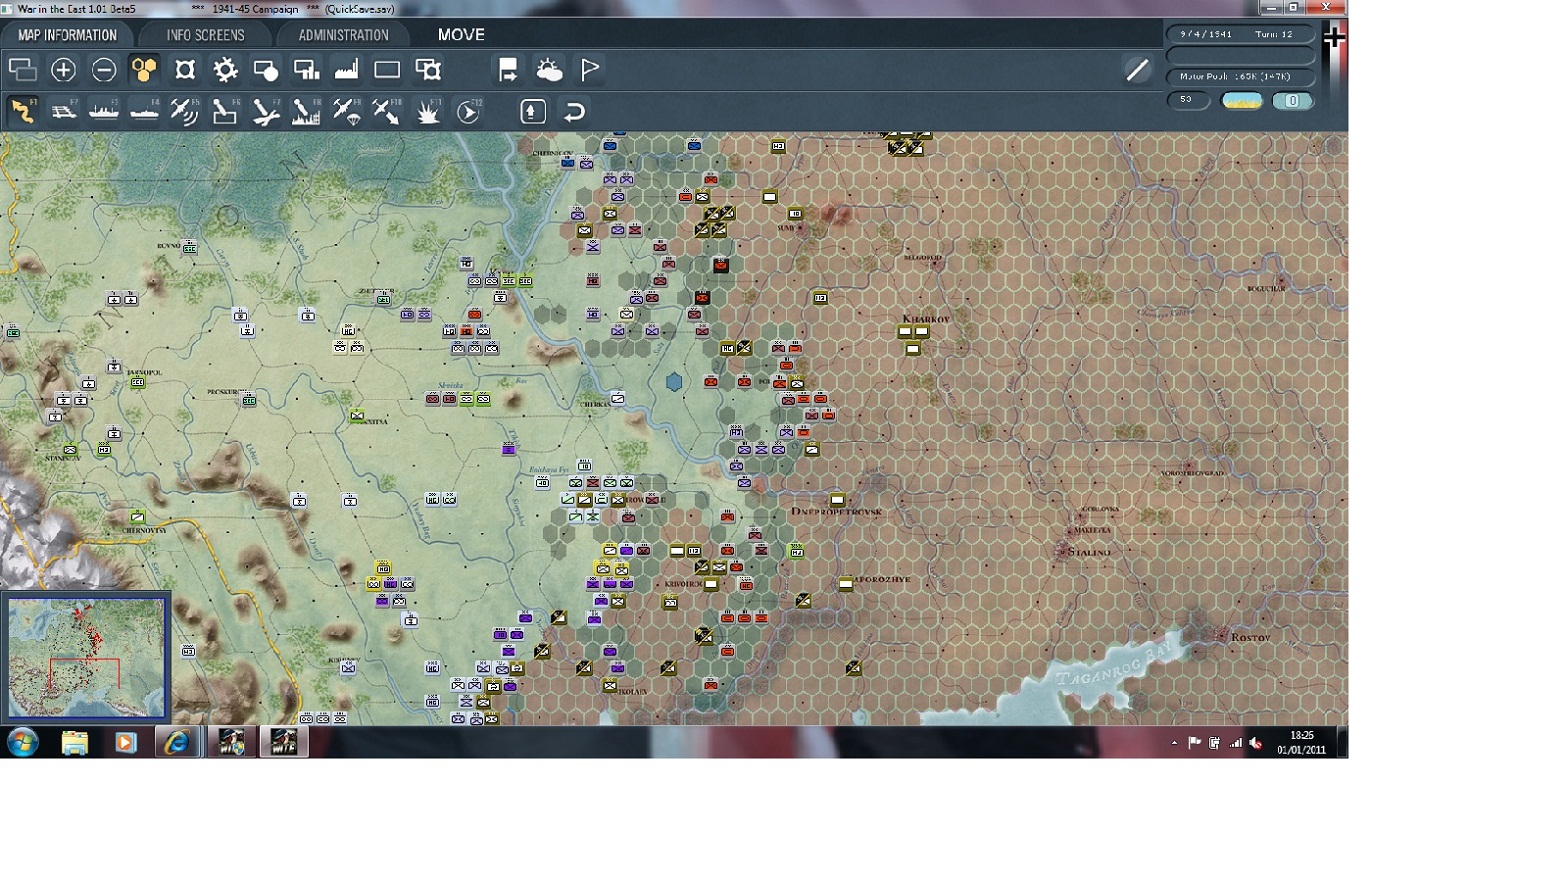Click the German cross faction flag
This screenshot has height=882, width=1568.
tap(1334, 38)
